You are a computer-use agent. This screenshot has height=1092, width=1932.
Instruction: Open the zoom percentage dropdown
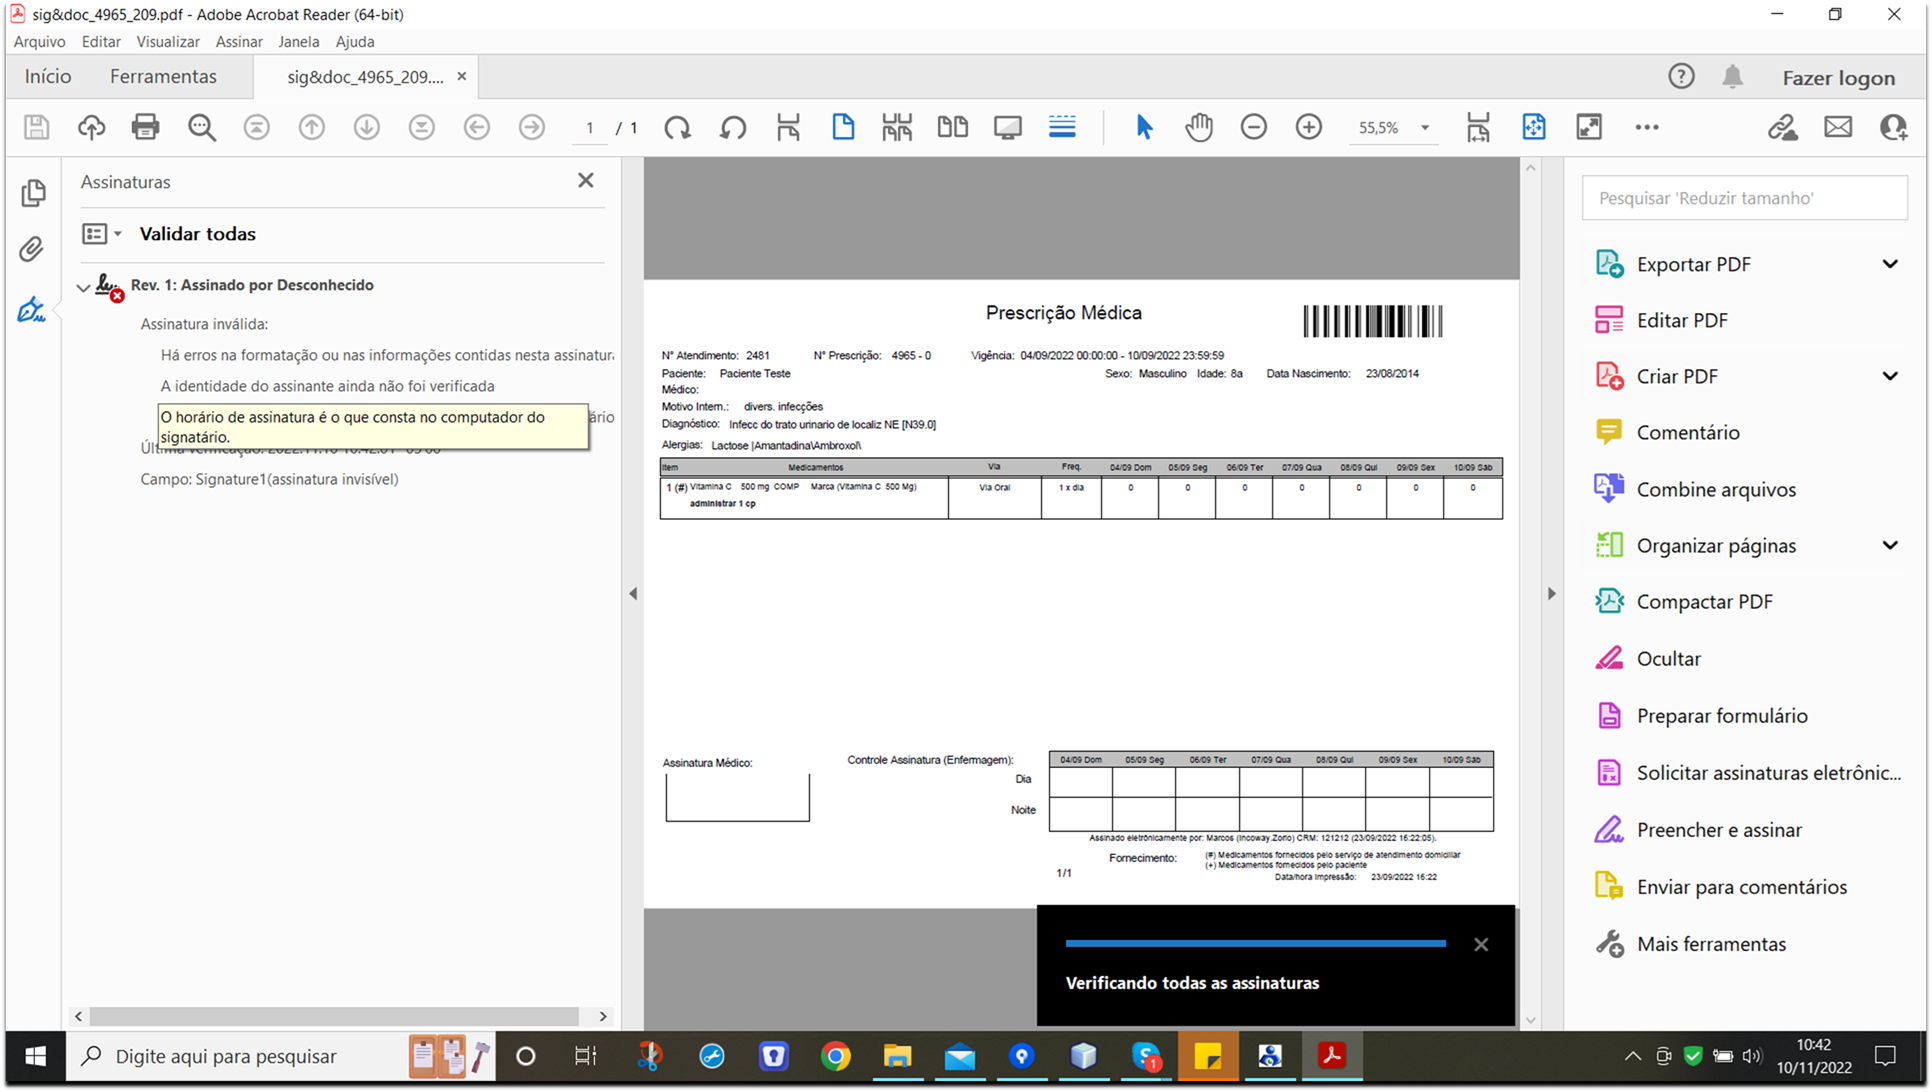[x=1425, y=128]
